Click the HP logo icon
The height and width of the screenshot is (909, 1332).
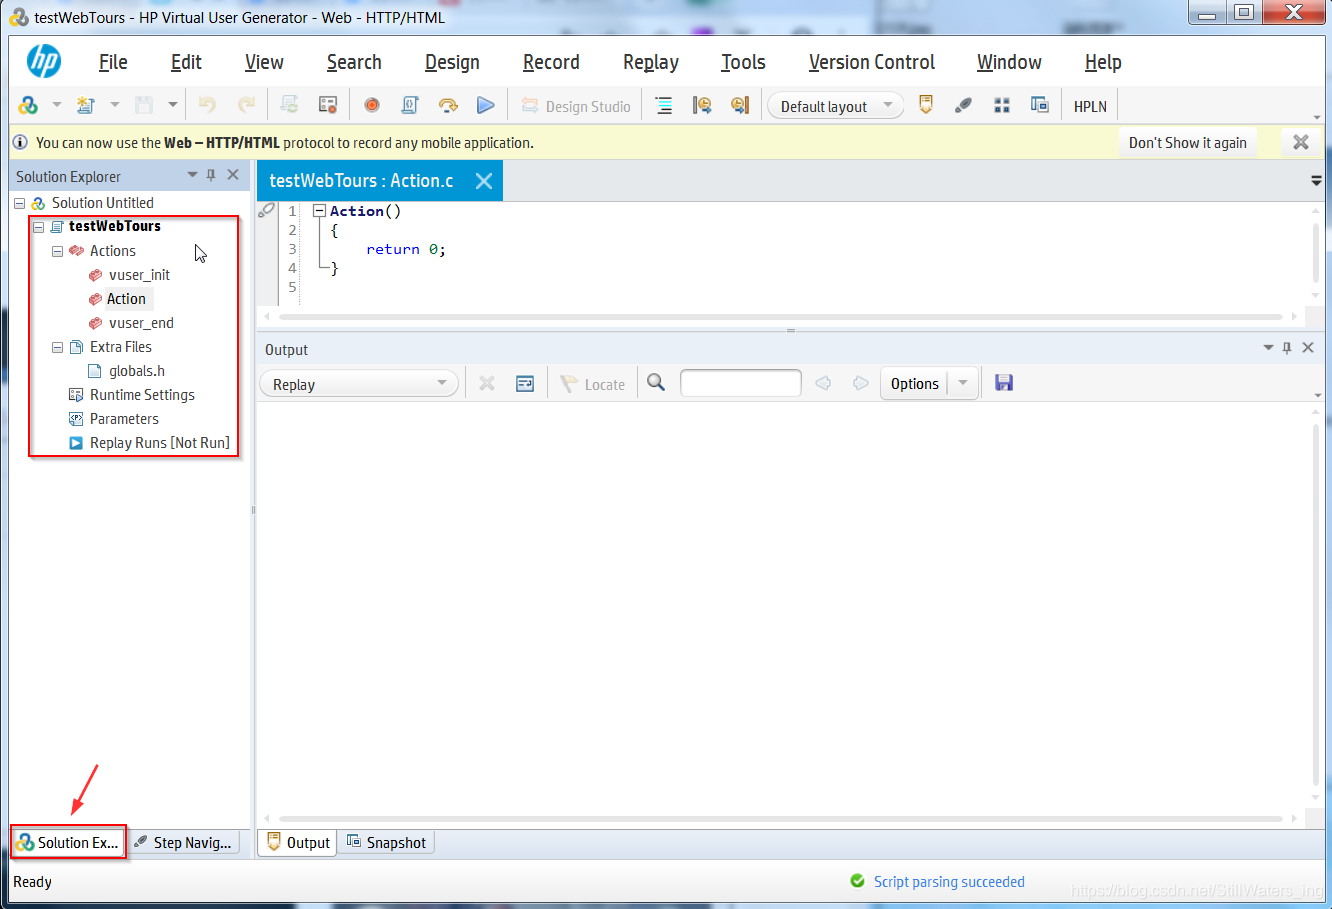tap(44, 62)
